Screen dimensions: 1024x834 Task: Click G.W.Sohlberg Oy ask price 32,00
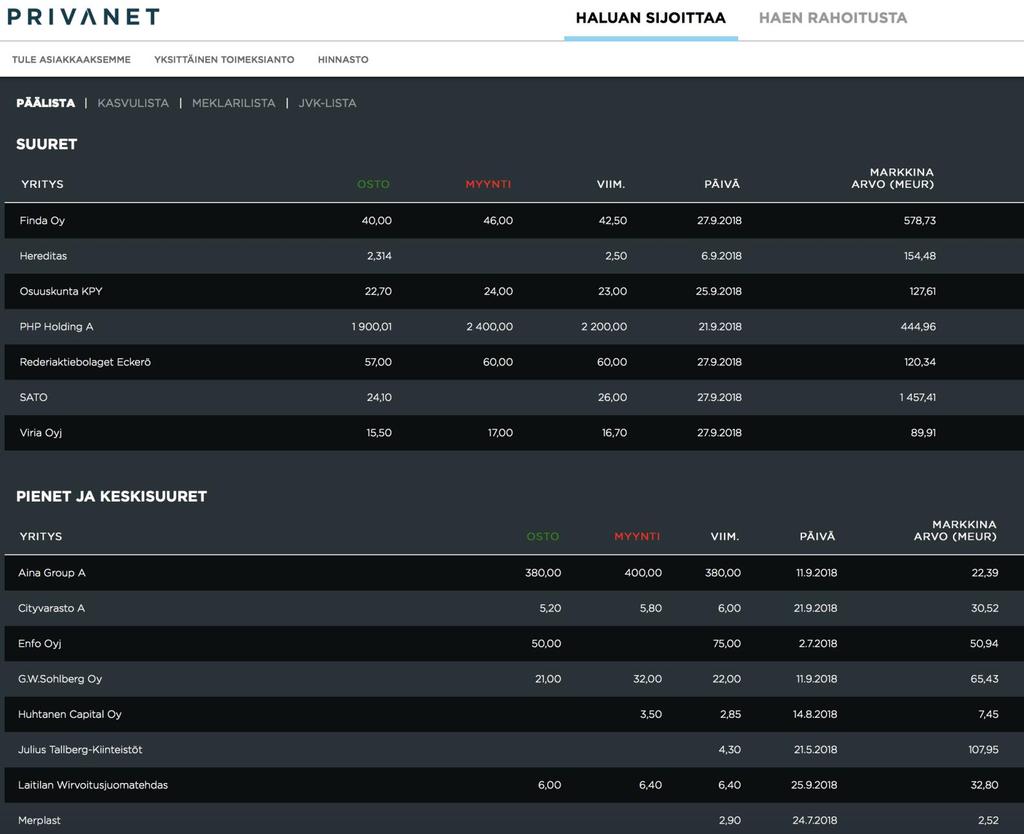click(647, 679)
